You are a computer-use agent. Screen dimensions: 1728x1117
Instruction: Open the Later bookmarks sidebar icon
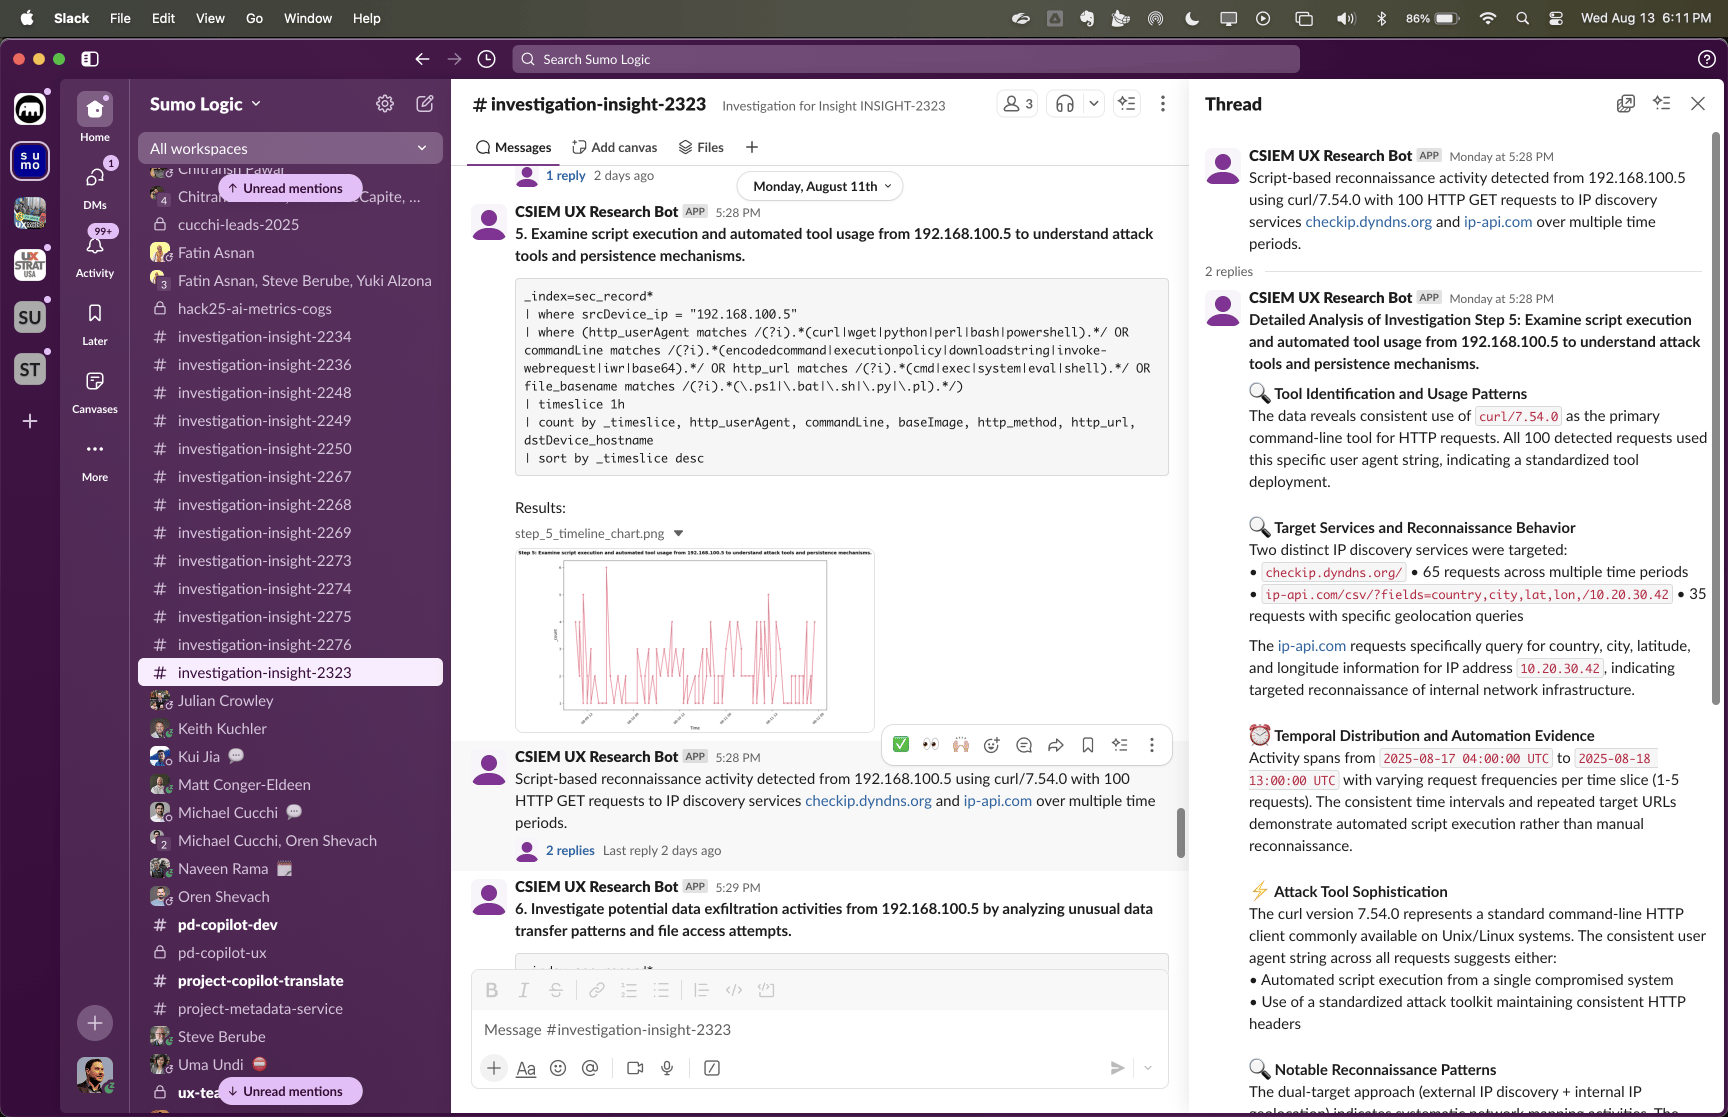pos(95,323)
